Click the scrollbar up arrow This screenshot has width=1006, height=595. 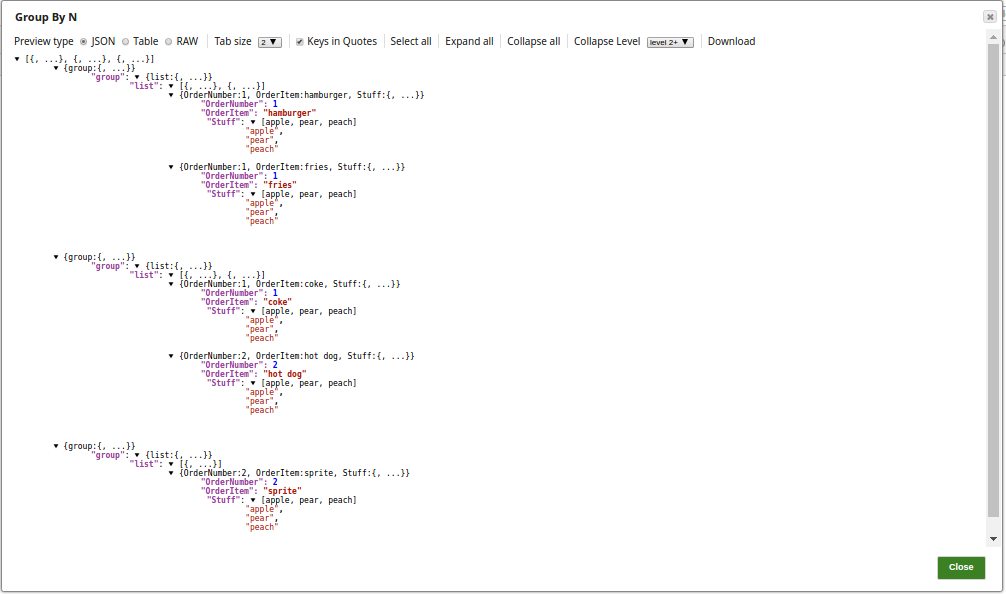[x=993, y=36]
